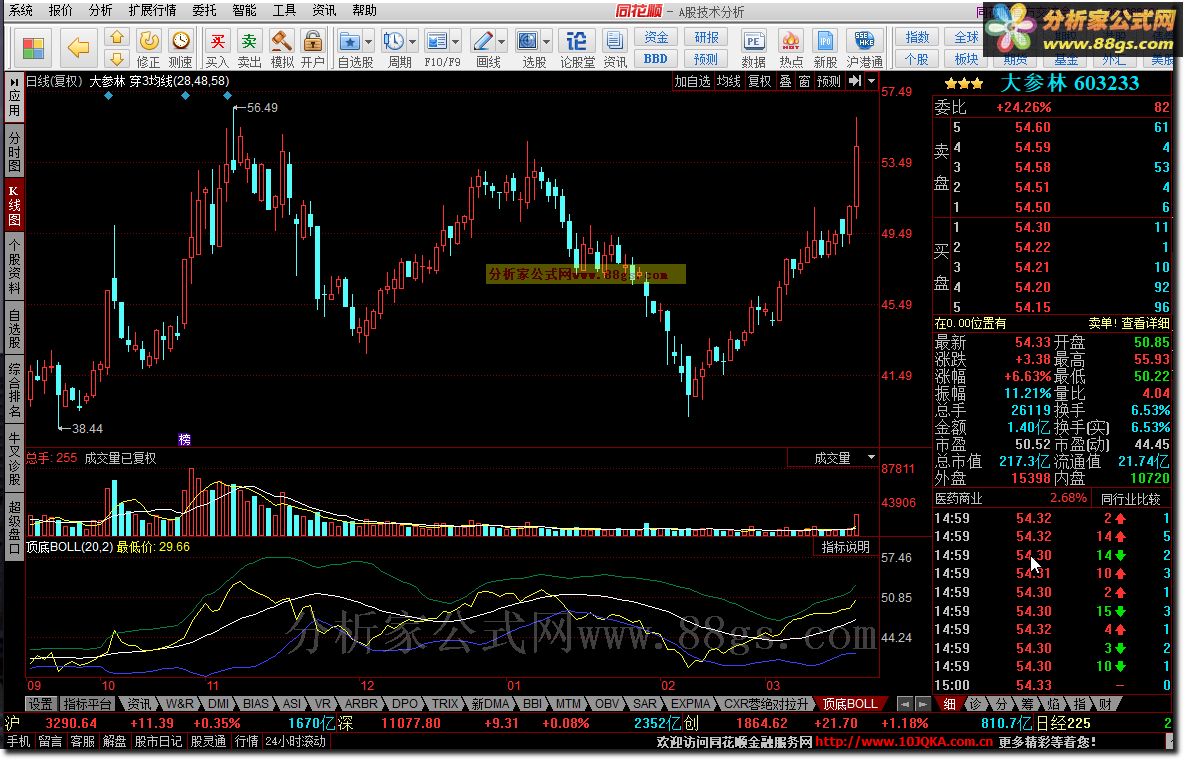Click the 资金 toolbar button

[656, 37]
